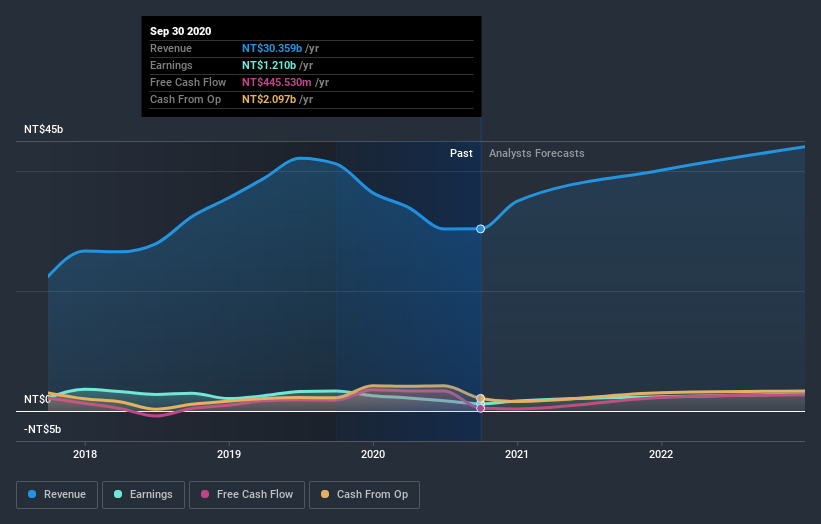Image resolution: width=821 pixels, height=524 pixels.
Task: Select the 2020 x-axis label
Action: [x=373, y=454]
